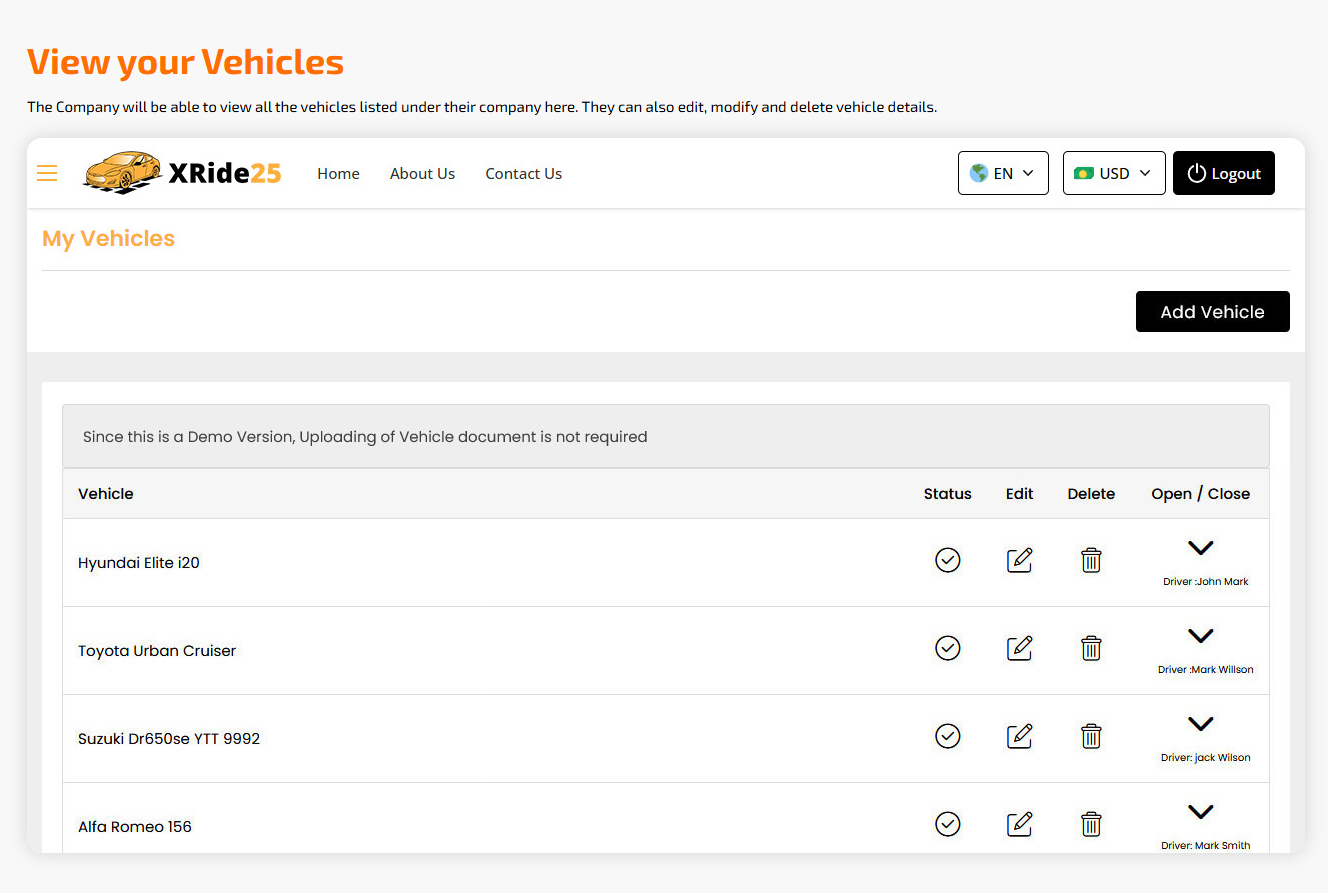Viewport: 1328px width, 893px height.
Task: Edit the Hyundai Elite i20 vehicle
Action: click(1019, 560)
